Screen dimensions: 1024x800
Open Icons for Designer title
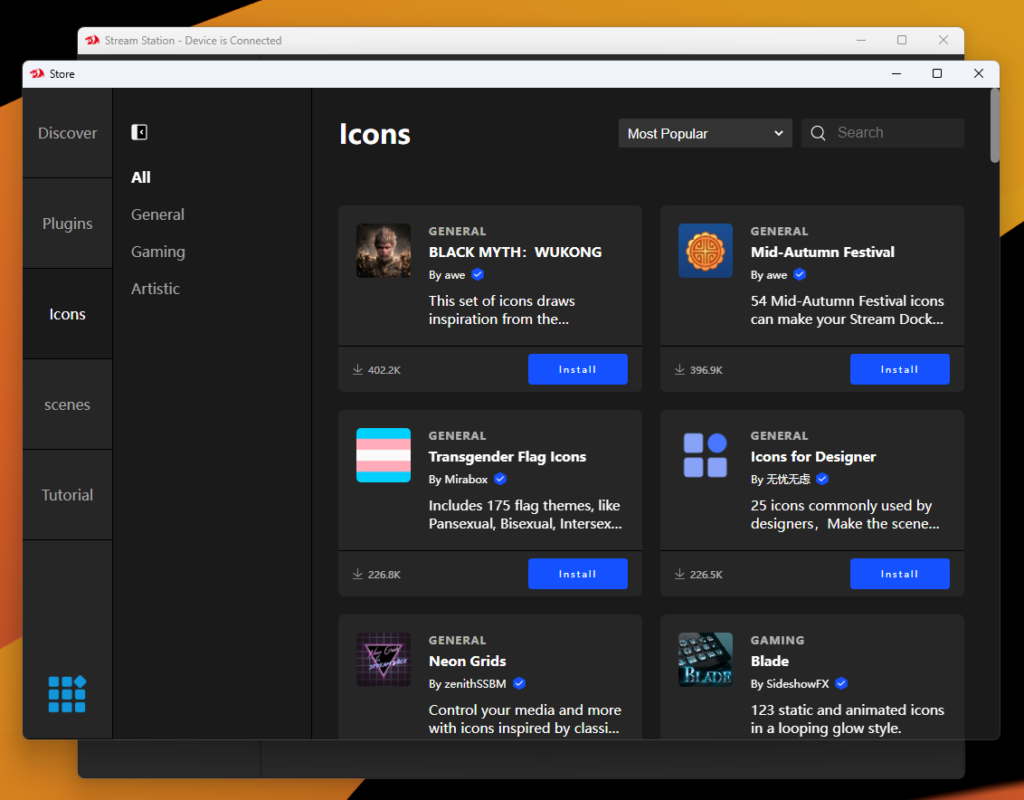point(813,456)
